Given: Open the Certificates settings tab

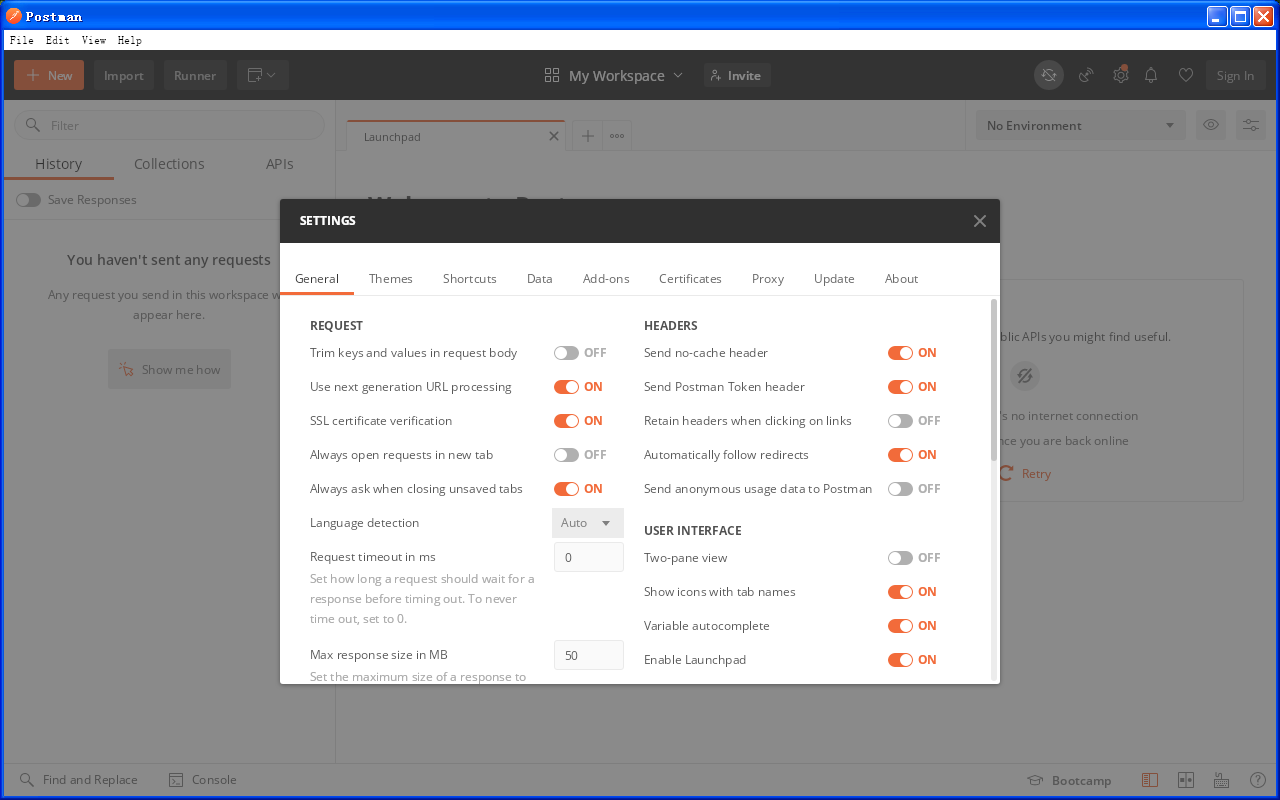Looking at the screenshot, I should (x=690, y=279).
